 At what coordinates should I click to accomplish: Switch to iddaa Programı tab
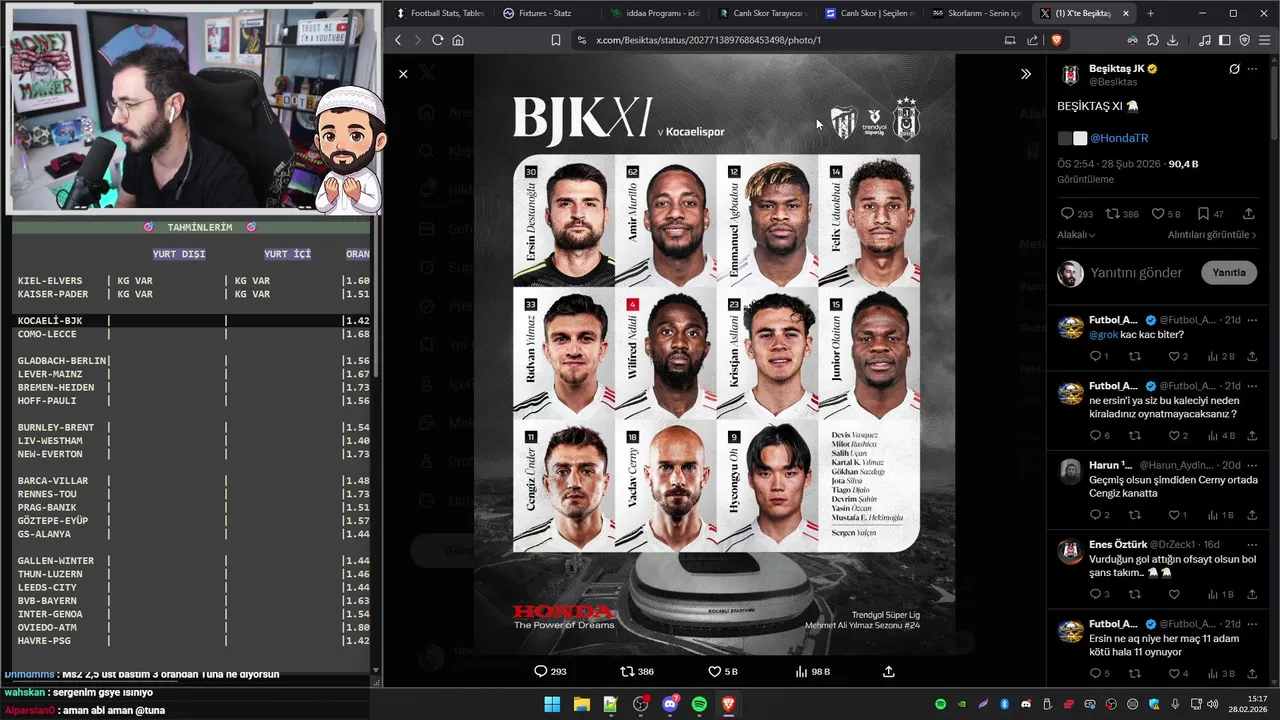pos(655,13)
